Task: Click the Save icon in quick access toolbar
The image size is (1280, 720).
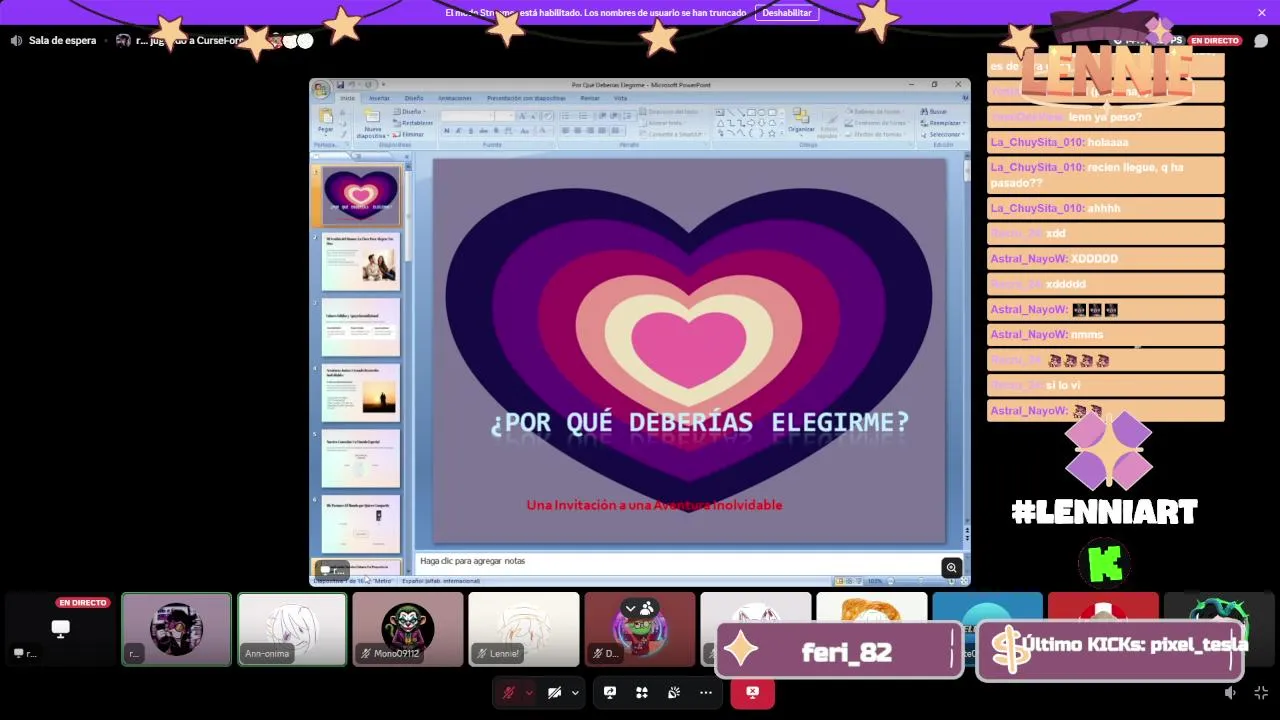Action: click(340, 85)
